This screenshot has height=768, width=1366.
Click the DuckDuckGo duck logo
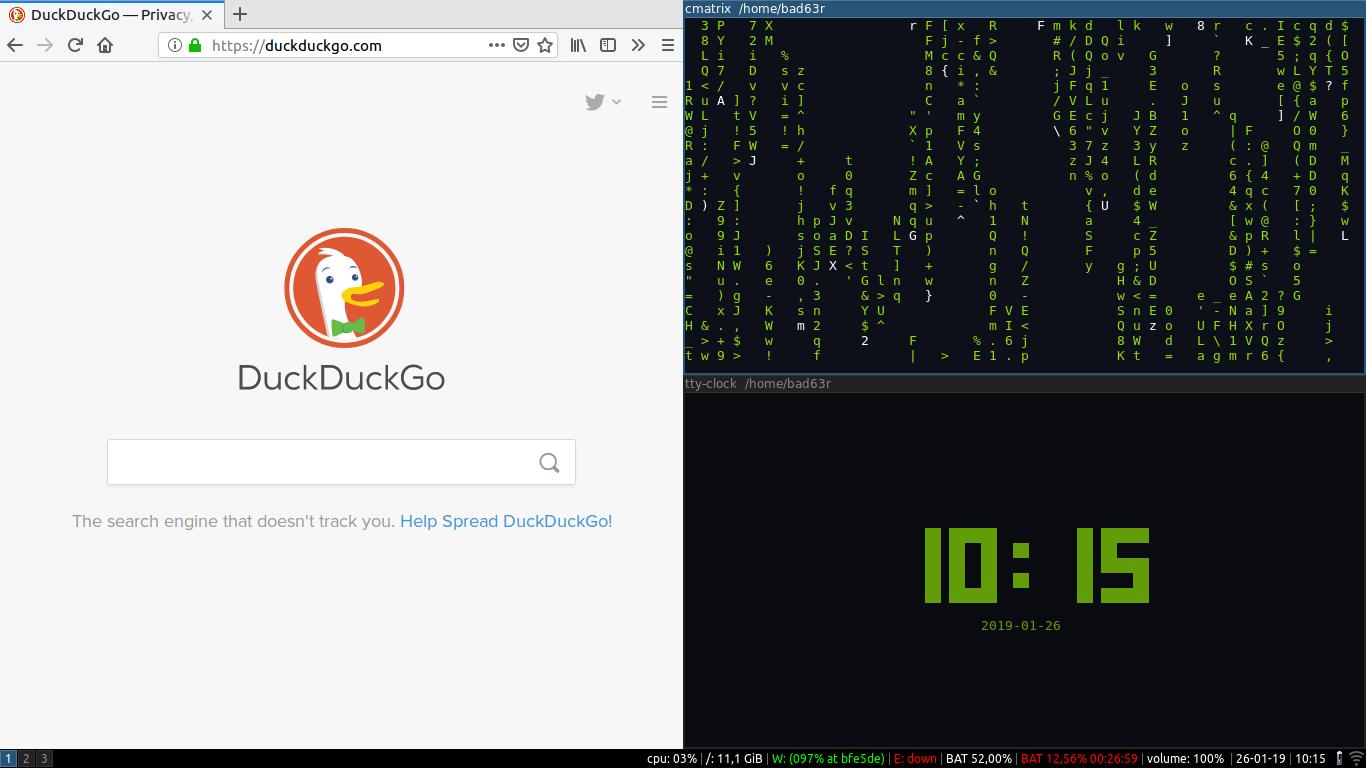[x=344, y=288]
